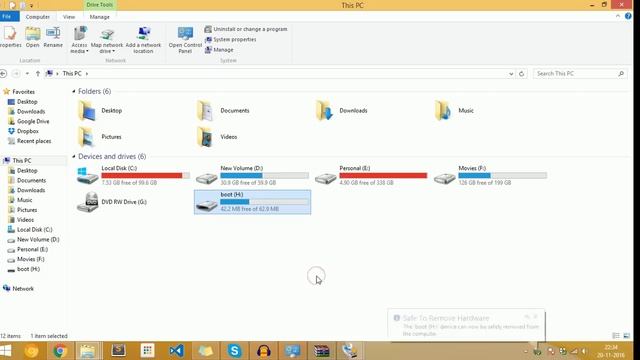This screenshot has height=360, width=640.
Task: Open Help with the question mark icon
Action: pos(628,16)
